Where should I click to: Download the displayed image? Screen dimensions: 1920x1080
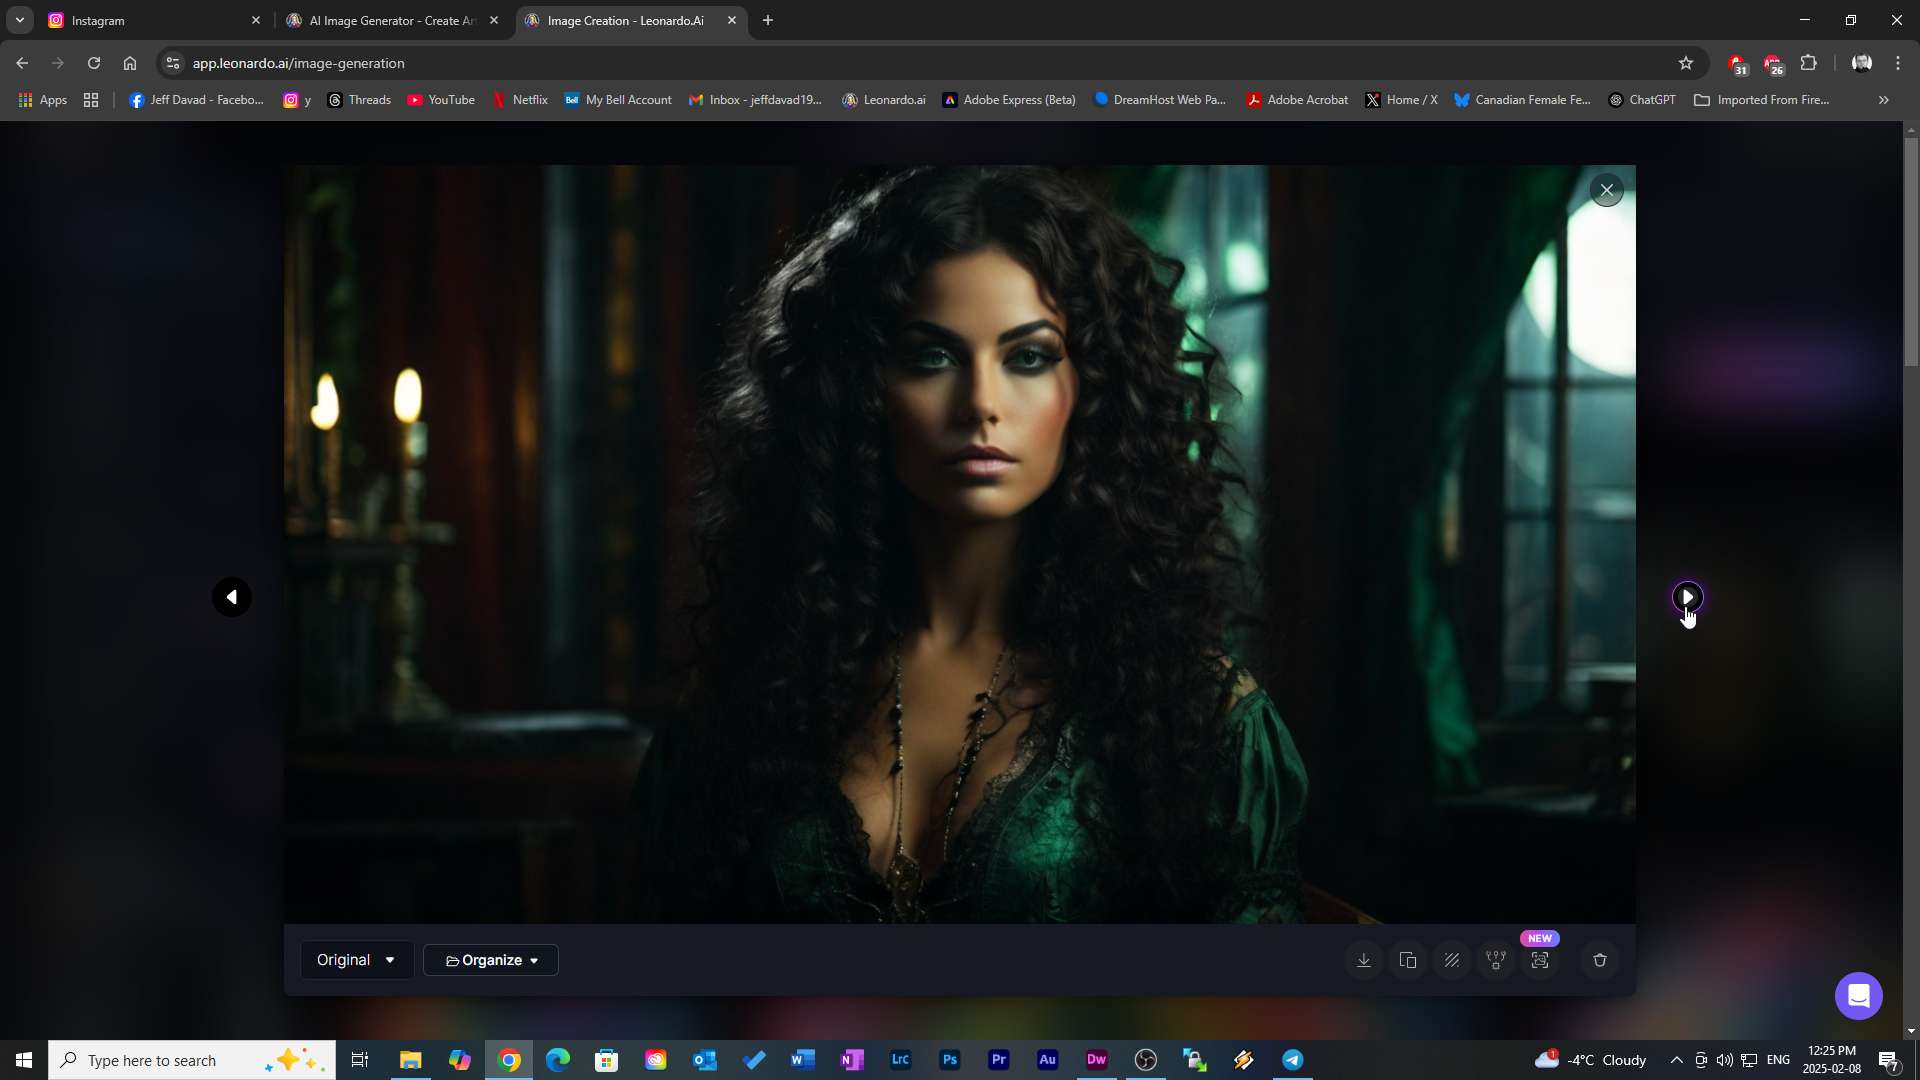click(x=1363, y=960)
